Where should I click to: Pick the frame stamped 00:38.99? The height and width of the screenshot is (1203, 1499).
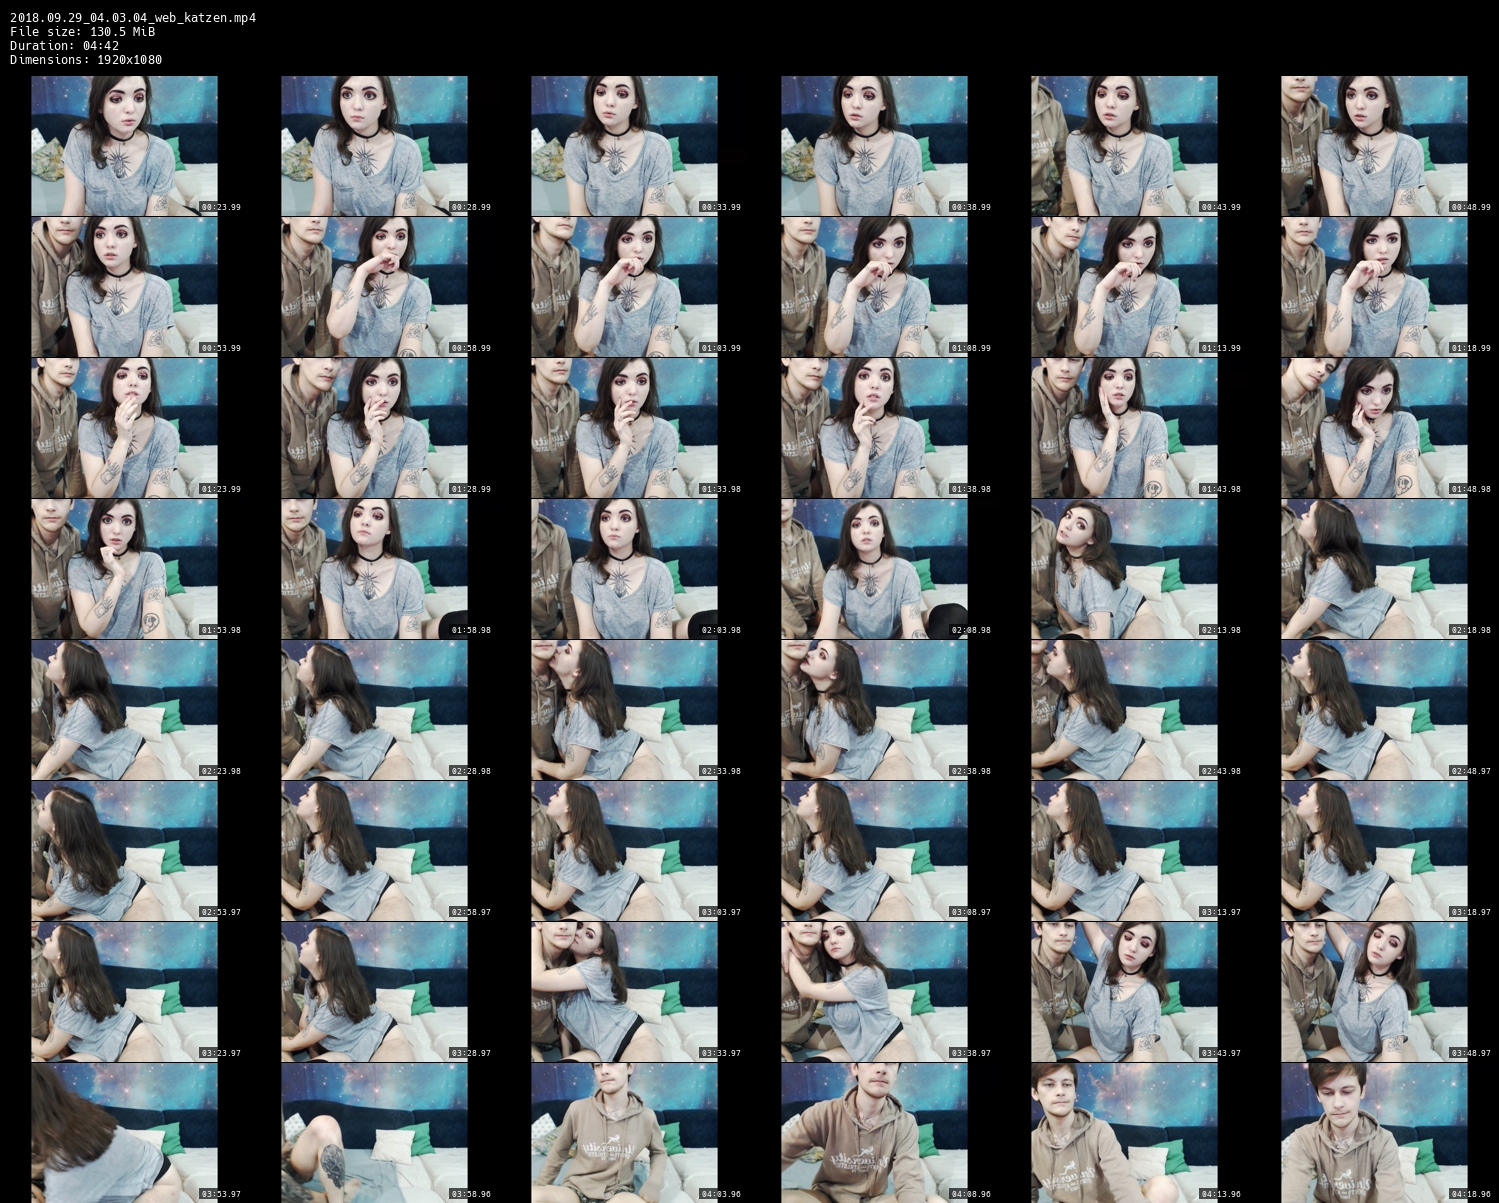[875, 146]
